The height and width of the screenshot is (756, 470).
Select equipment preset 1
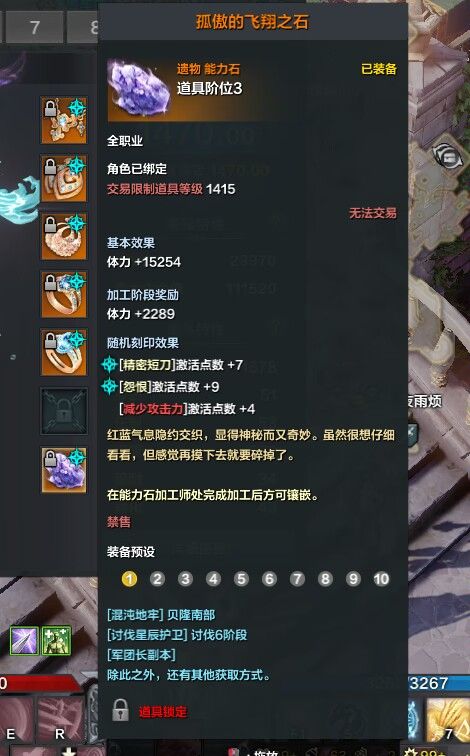129,579
